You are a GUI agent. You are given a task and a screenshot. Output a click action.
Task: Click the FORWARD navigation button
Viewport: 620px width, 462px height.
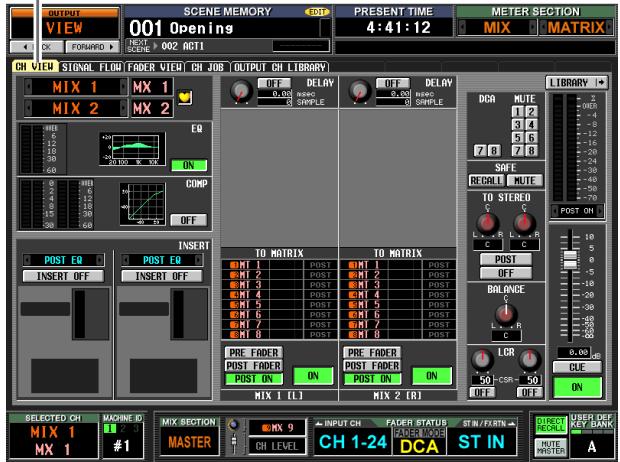coord(92,47)
